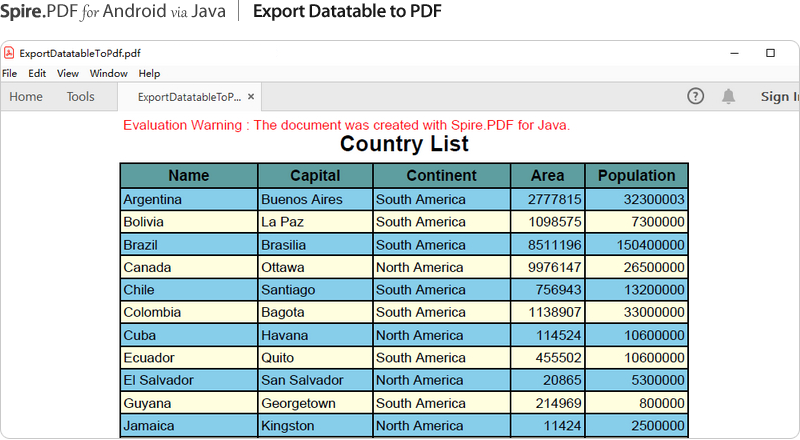
Task: Click the Acrobat PDF icon in title bar
Action: click(x=9, y=53)
